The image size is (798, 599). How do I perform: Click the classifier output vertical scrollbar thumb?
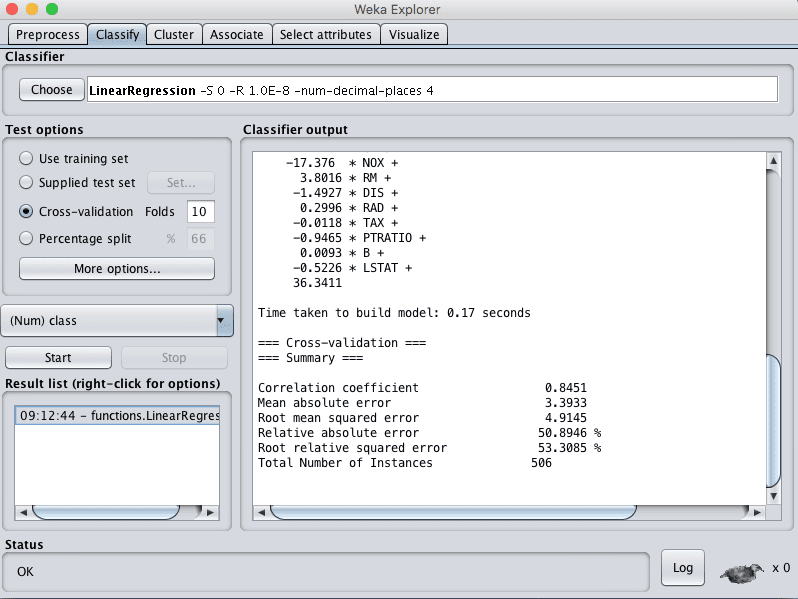click(x=773, y=421)
